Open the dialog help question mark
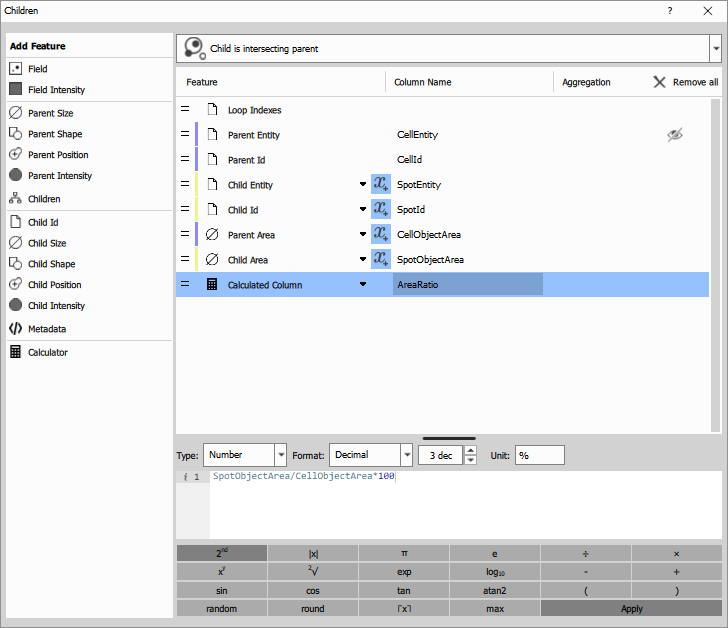This screenshot has height=628, width=728. (670, 11)
